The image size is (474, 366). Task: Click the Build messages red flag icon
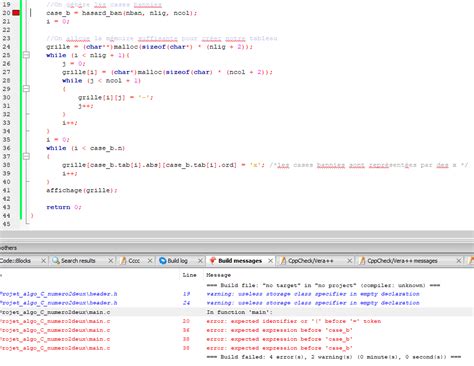[x=212, y=261]
